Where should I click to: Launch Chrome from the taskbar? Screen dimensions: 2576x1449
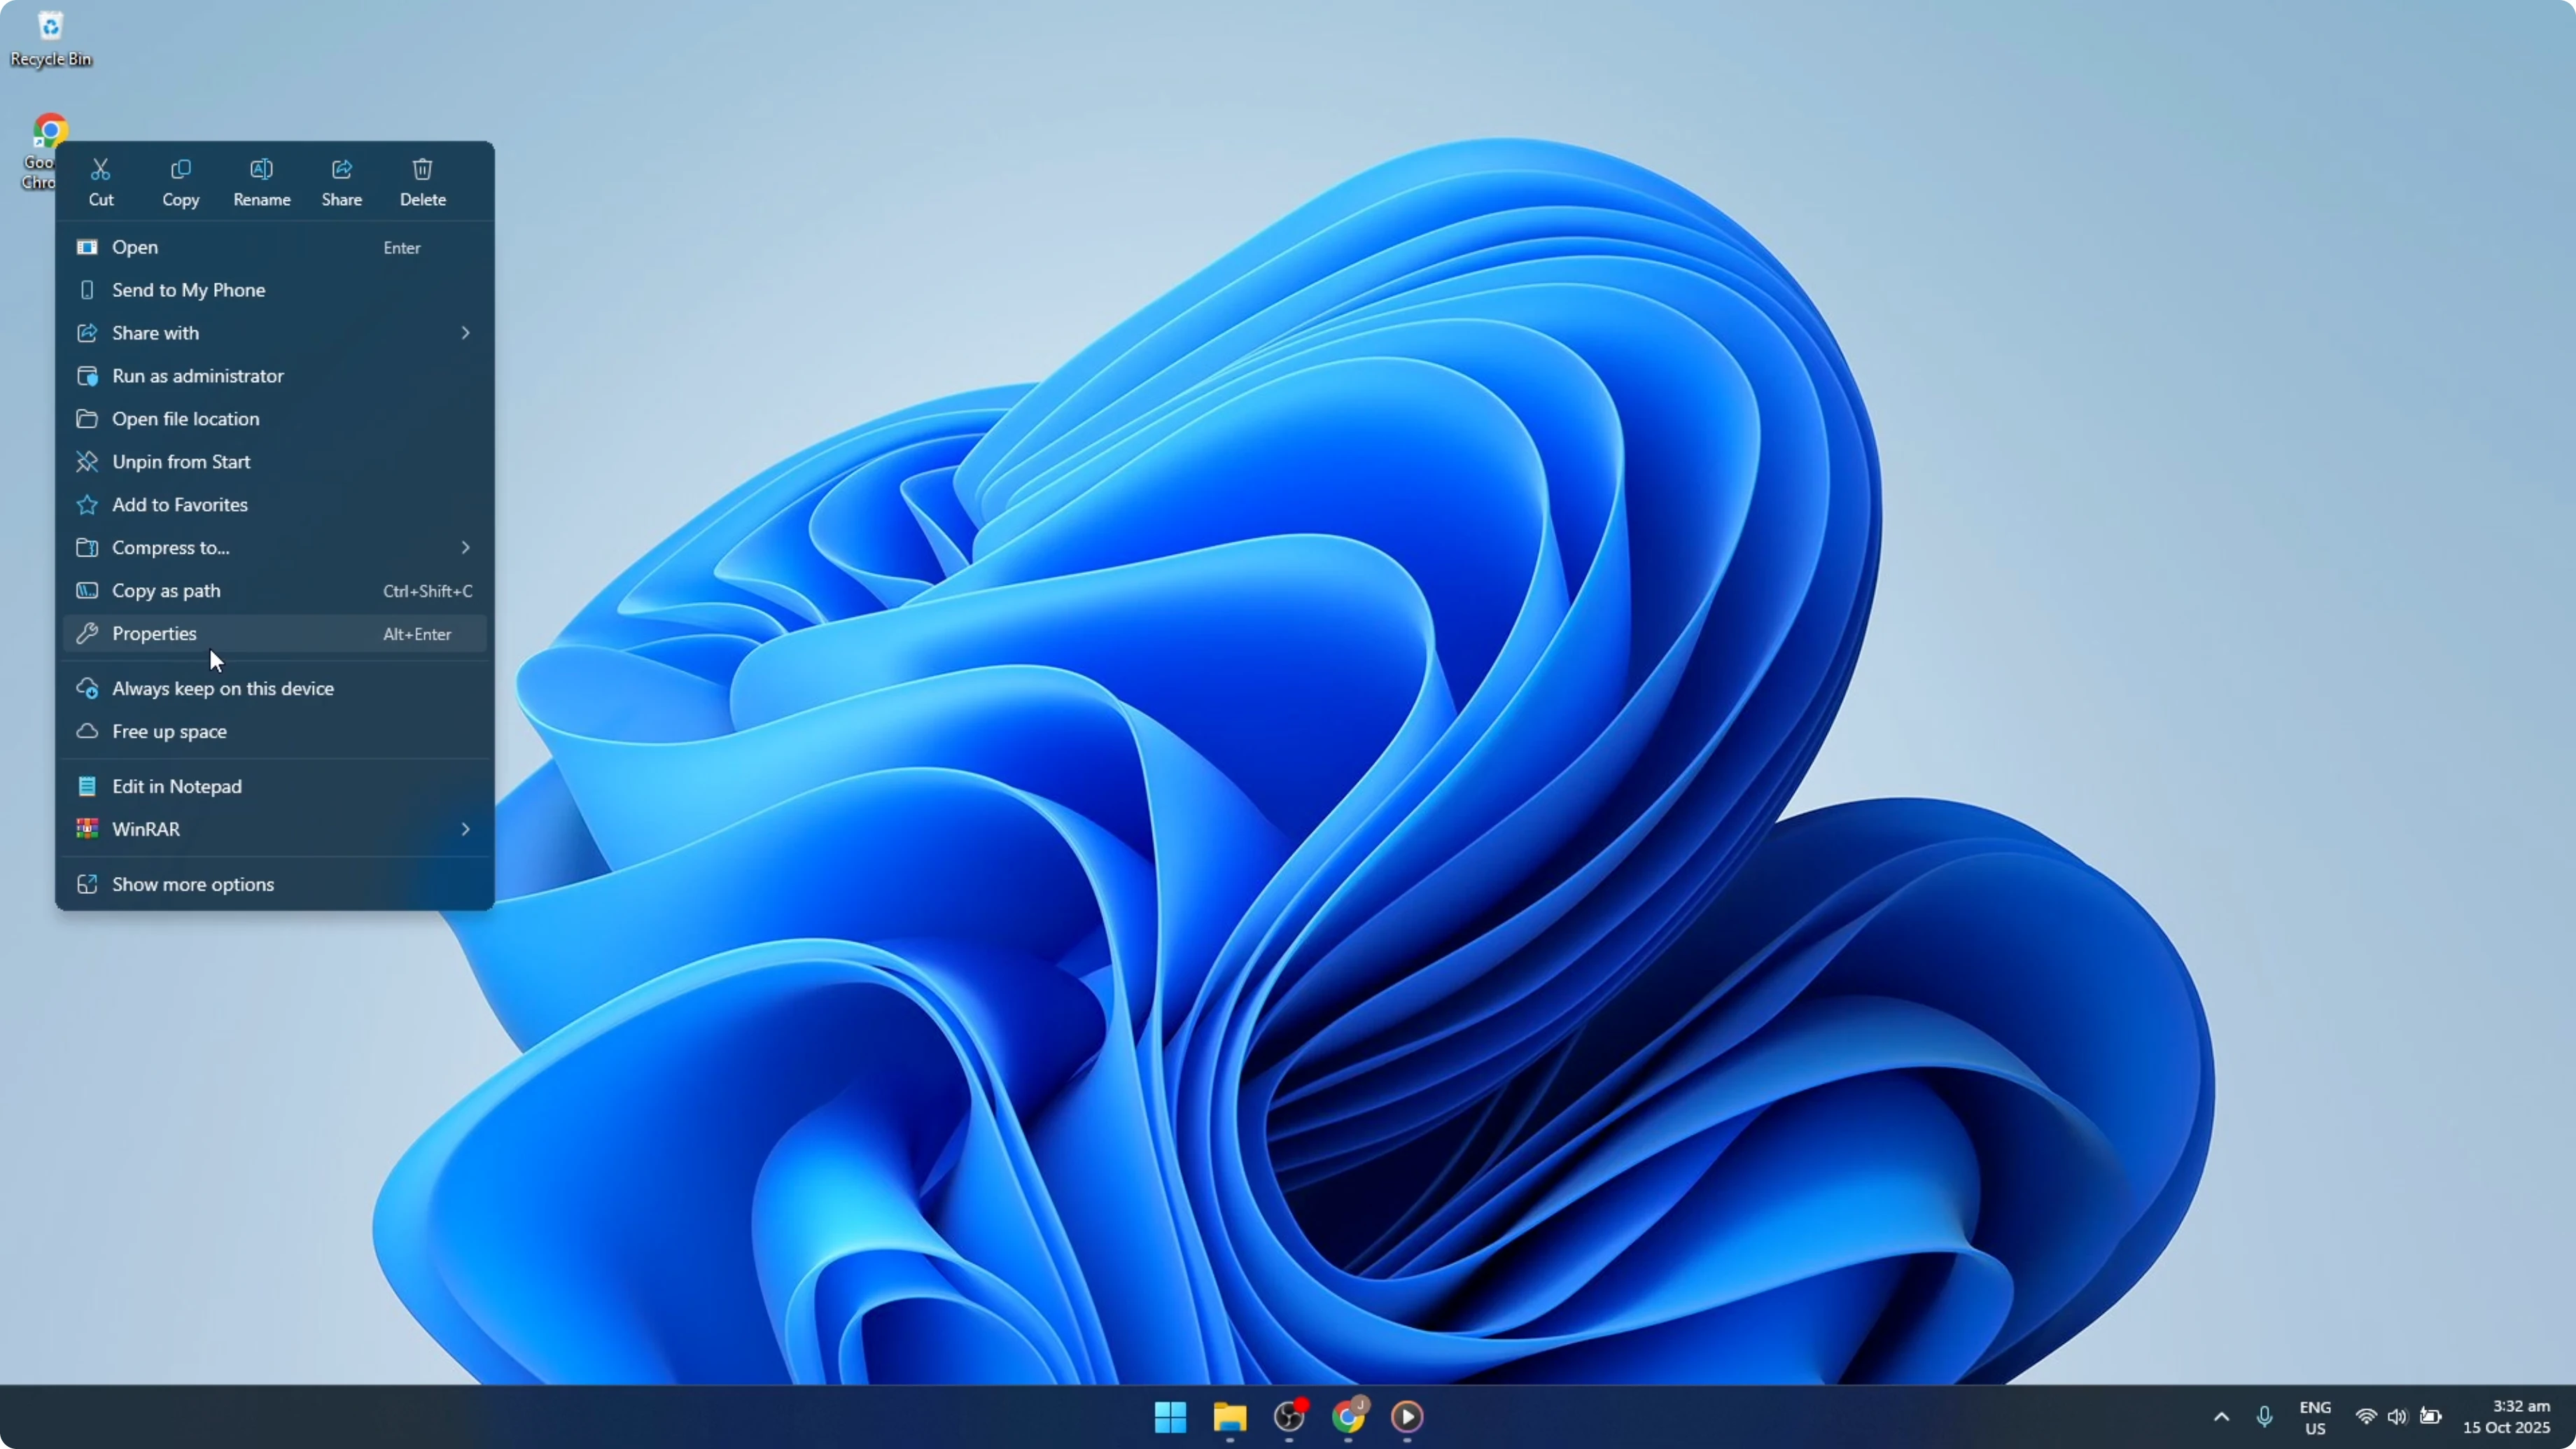pos(1350,1419)
